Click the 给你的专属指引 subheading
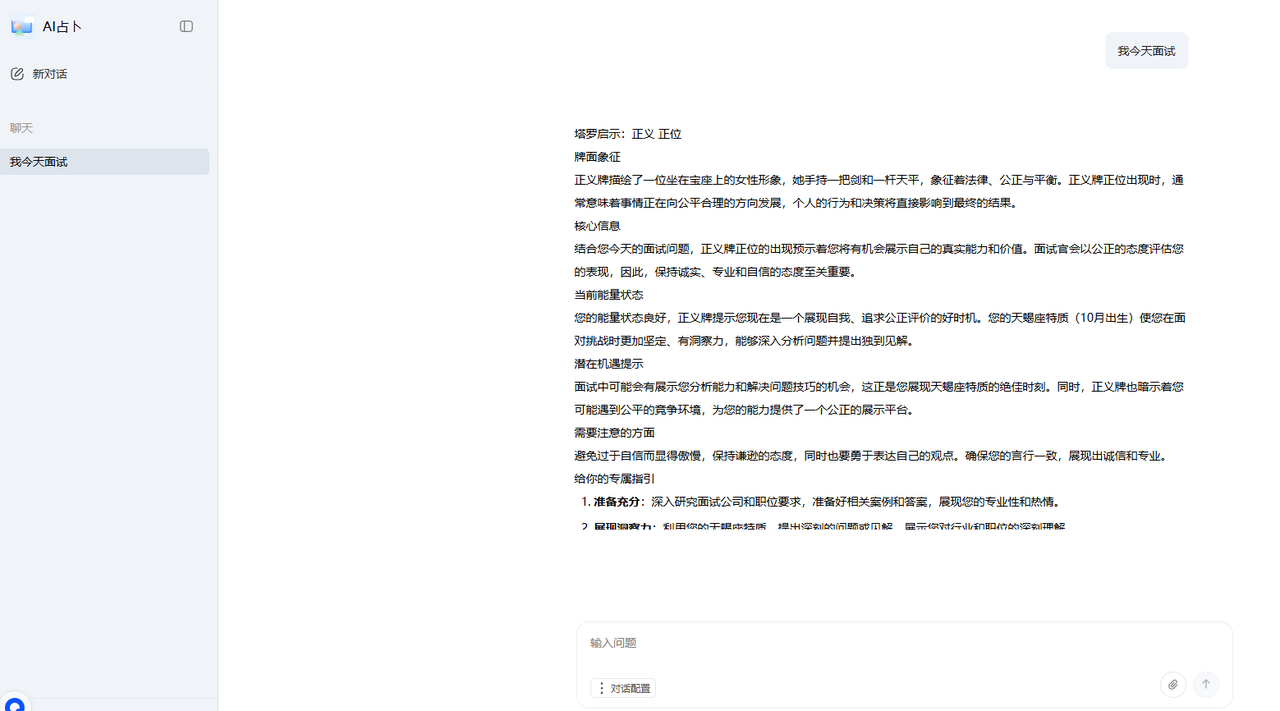 (x=614, y=479)
